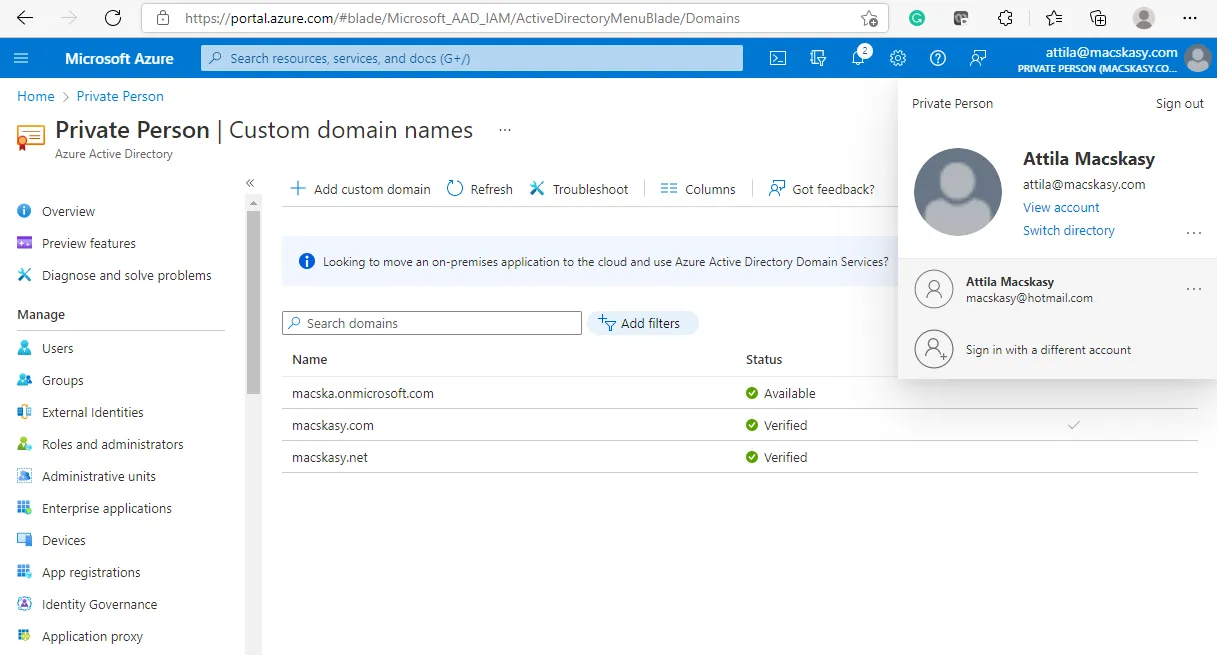Viewport: 1217px width, 655px height.
Task: Sort by the Status column header
Action: [764, 360]
